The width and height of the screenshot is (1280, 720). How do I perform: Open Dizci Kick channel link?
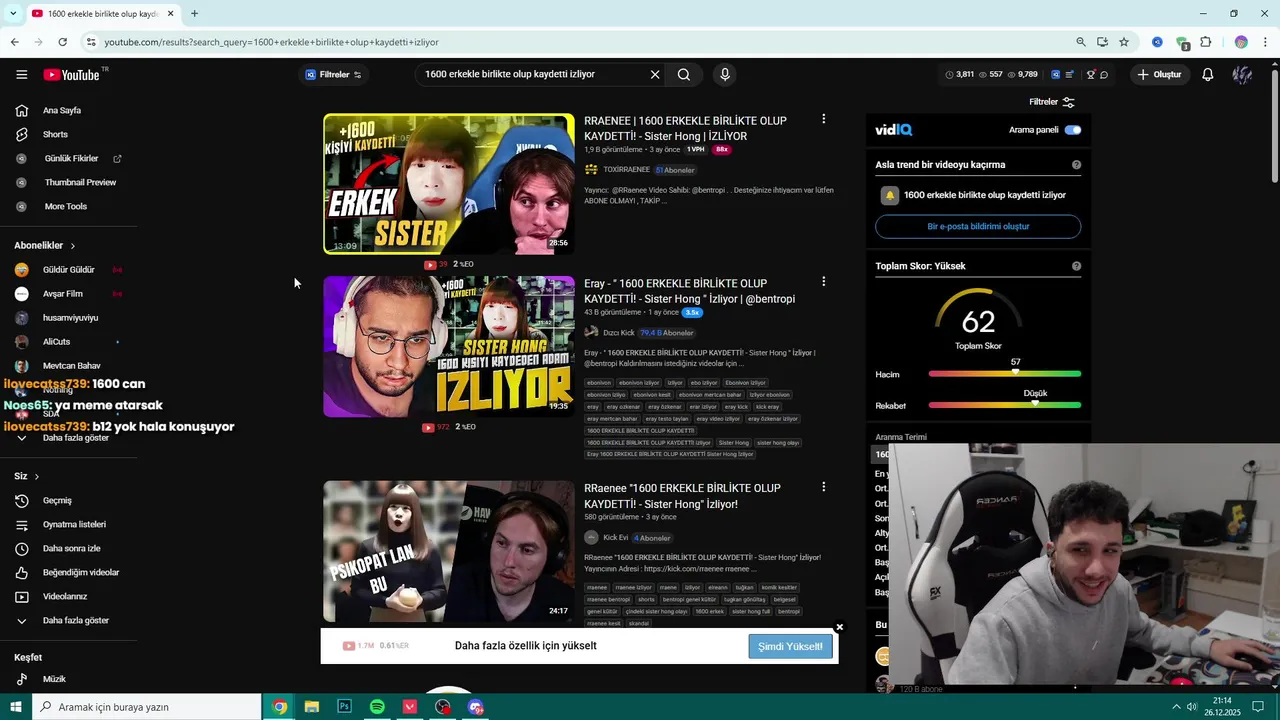(618, 333)
